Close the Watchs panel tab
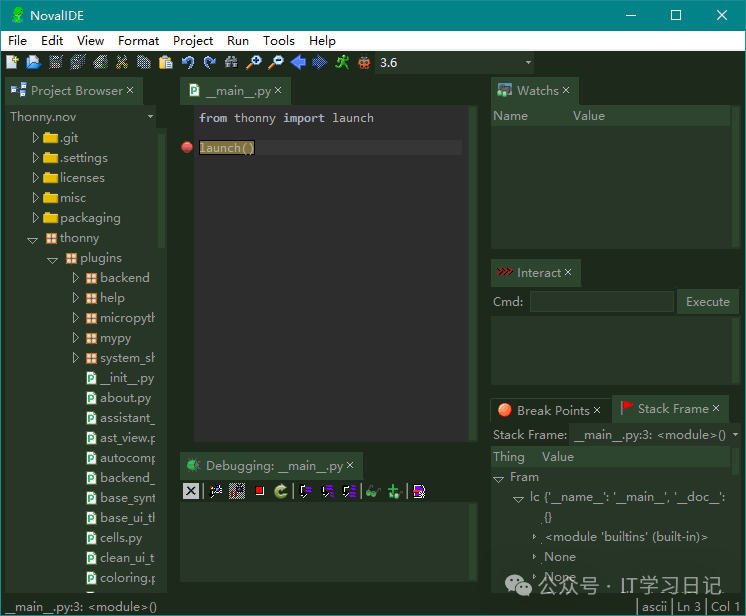This screenshot has width=746, height=616. 566,90
